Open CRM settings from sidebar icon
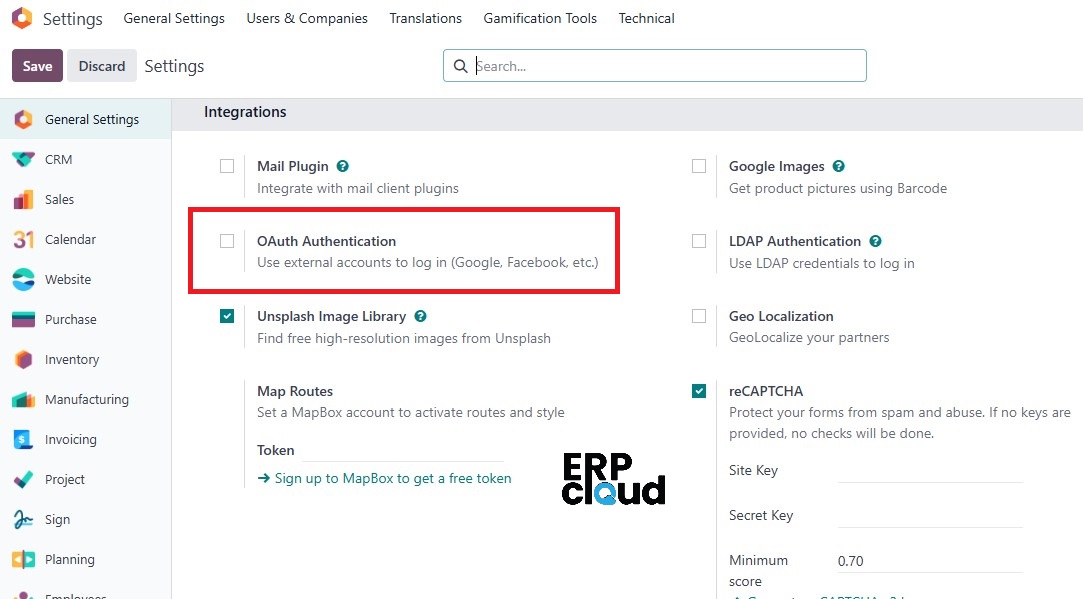 click(x=23, y=159)
